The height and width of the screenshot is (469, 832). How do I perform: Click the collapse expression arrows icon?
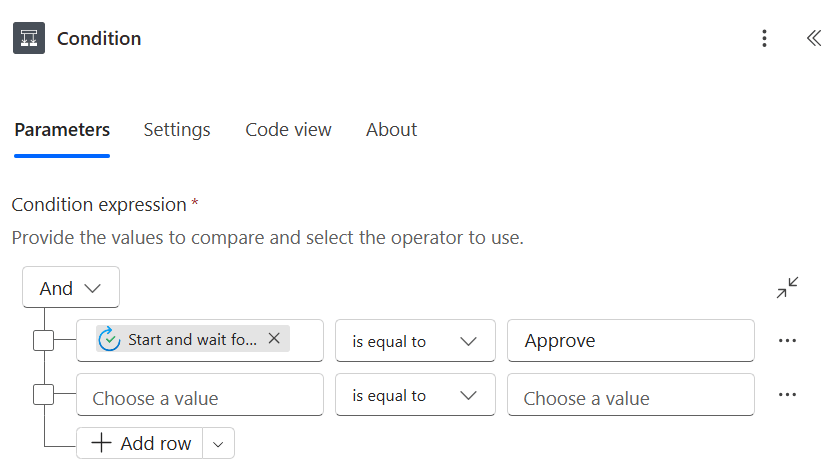pyautogui.click(x=787, y=288)
